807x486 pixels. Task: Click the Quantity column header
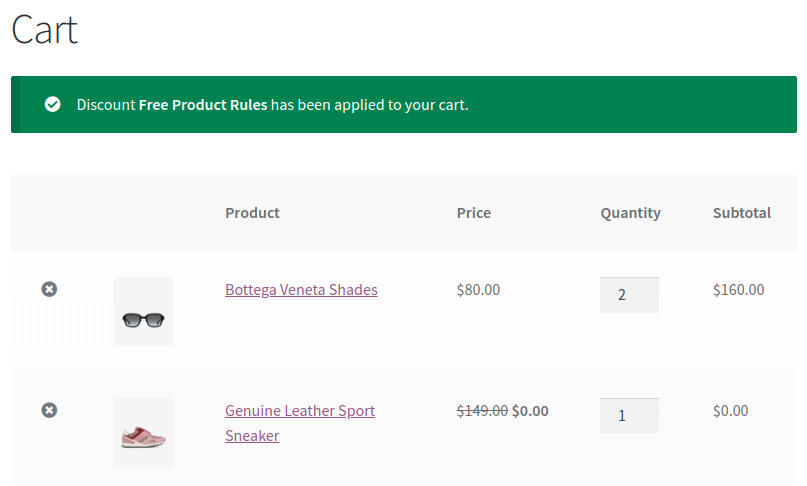(x=630, y=213)
